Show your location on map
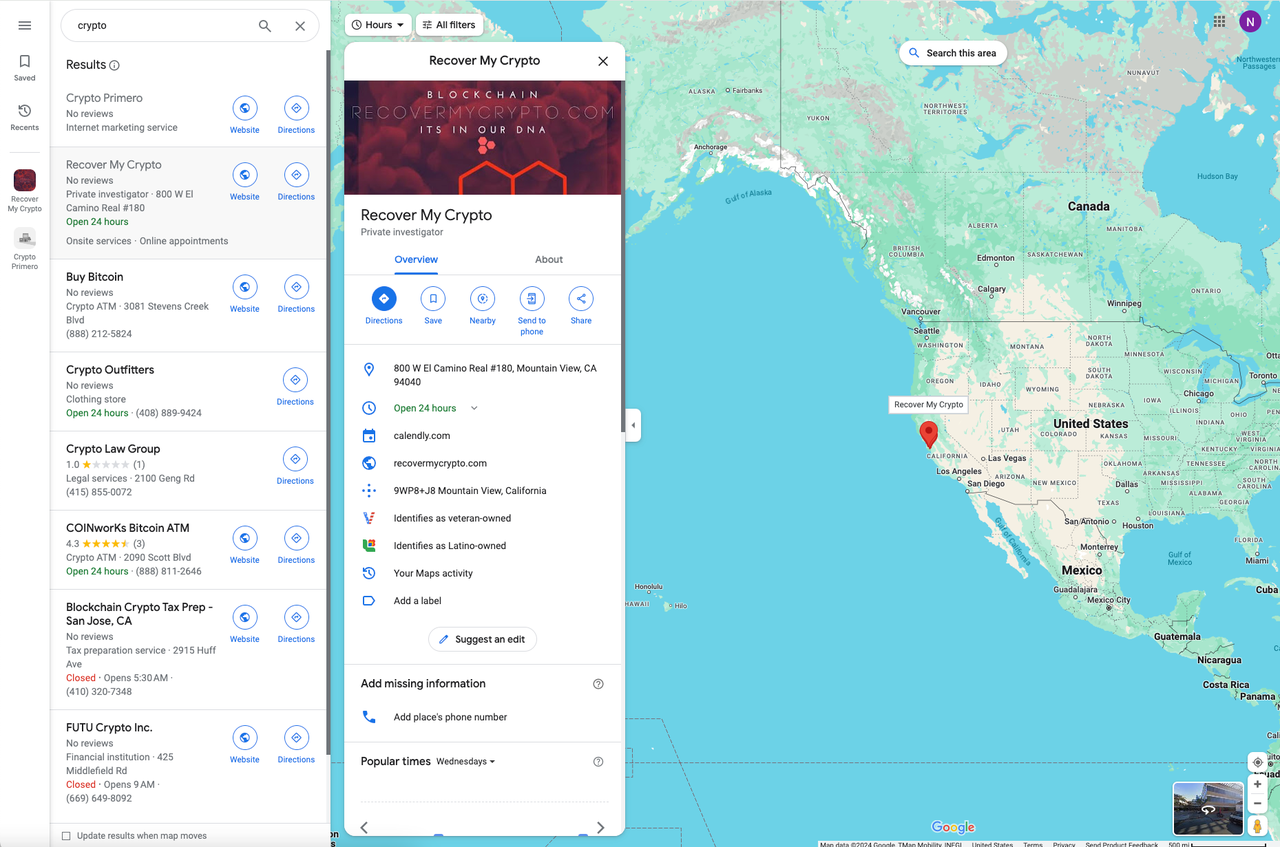 (1258, 762)
